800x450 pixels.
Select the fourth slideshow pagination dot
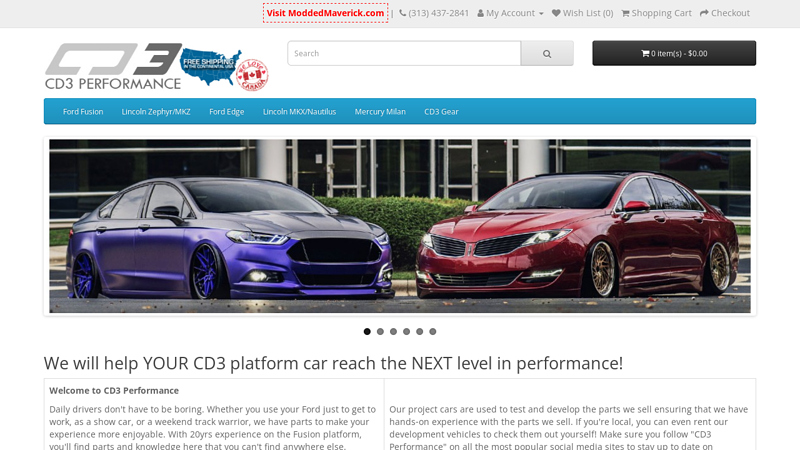point(407,332)
